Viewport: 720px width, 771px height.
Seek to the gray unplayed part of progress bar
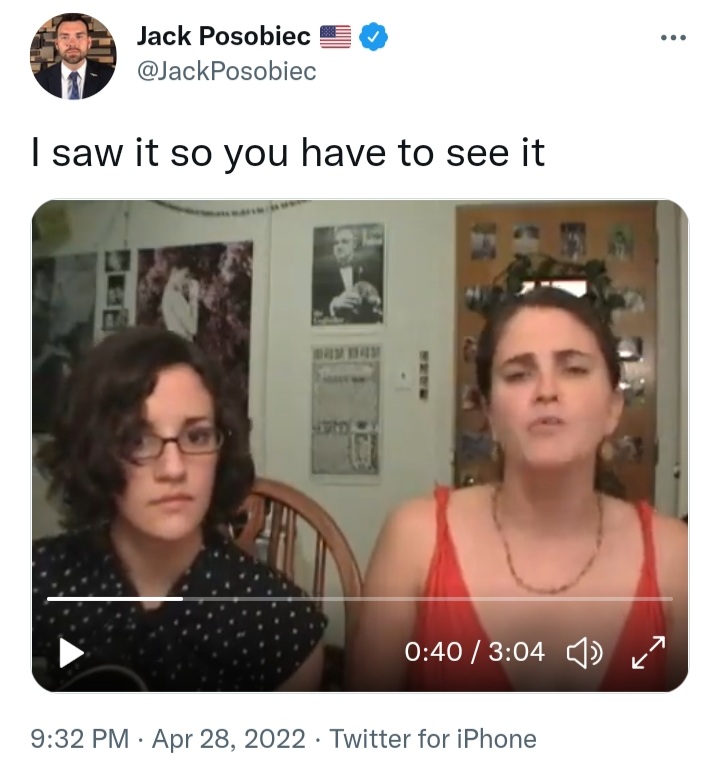point(428,599)
